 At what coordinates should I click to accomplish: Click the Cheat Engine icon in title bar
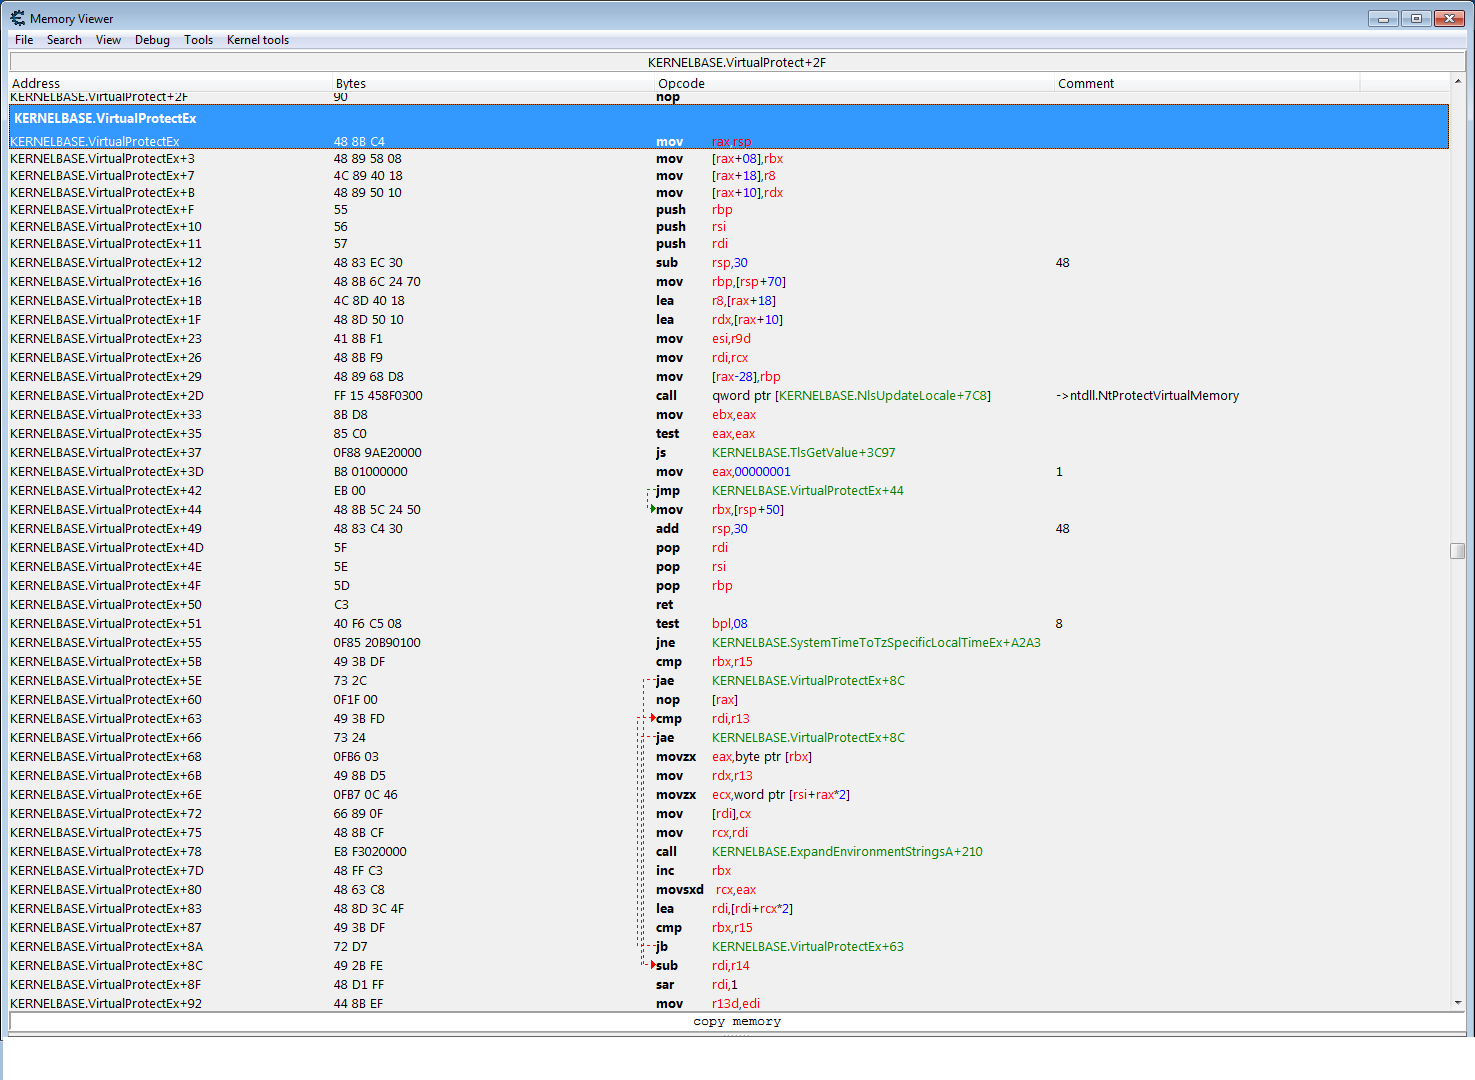point(17,18)
